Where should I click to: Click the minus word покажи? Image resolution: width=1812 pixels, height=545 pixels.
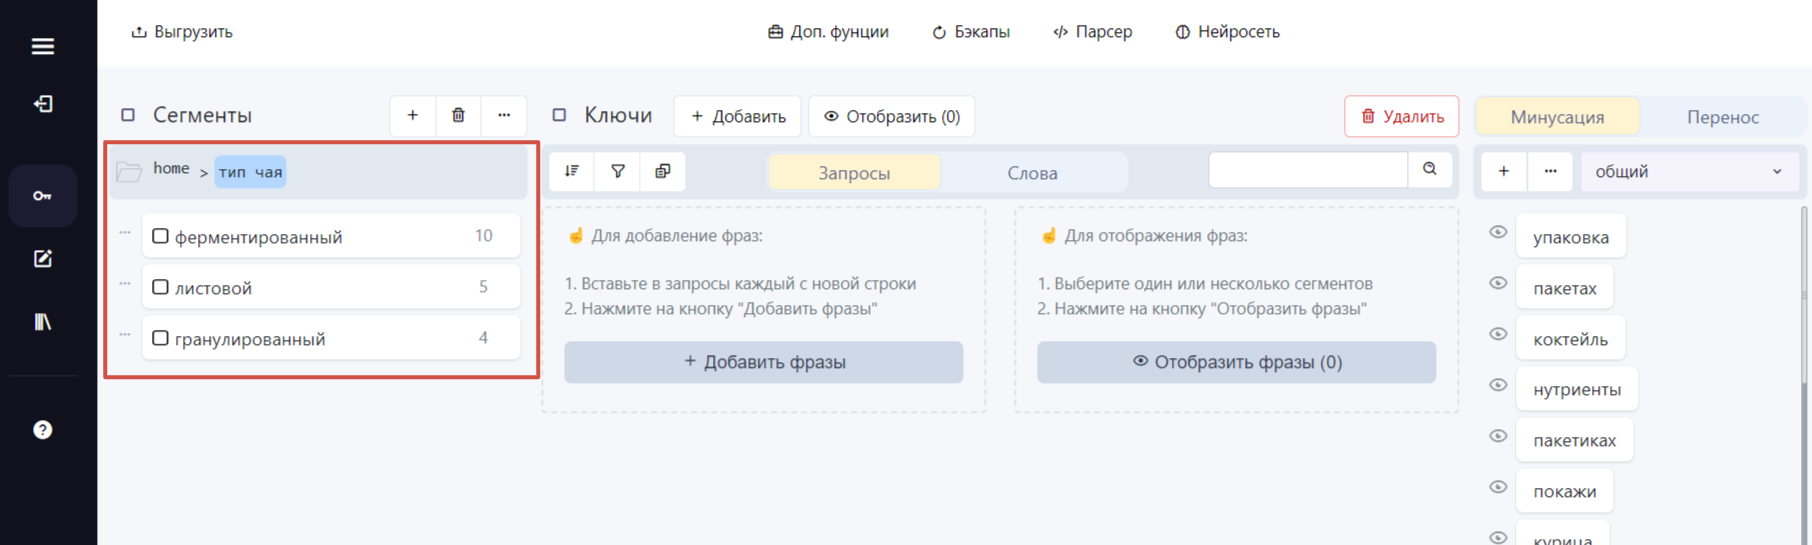(x=1565, y=491)
